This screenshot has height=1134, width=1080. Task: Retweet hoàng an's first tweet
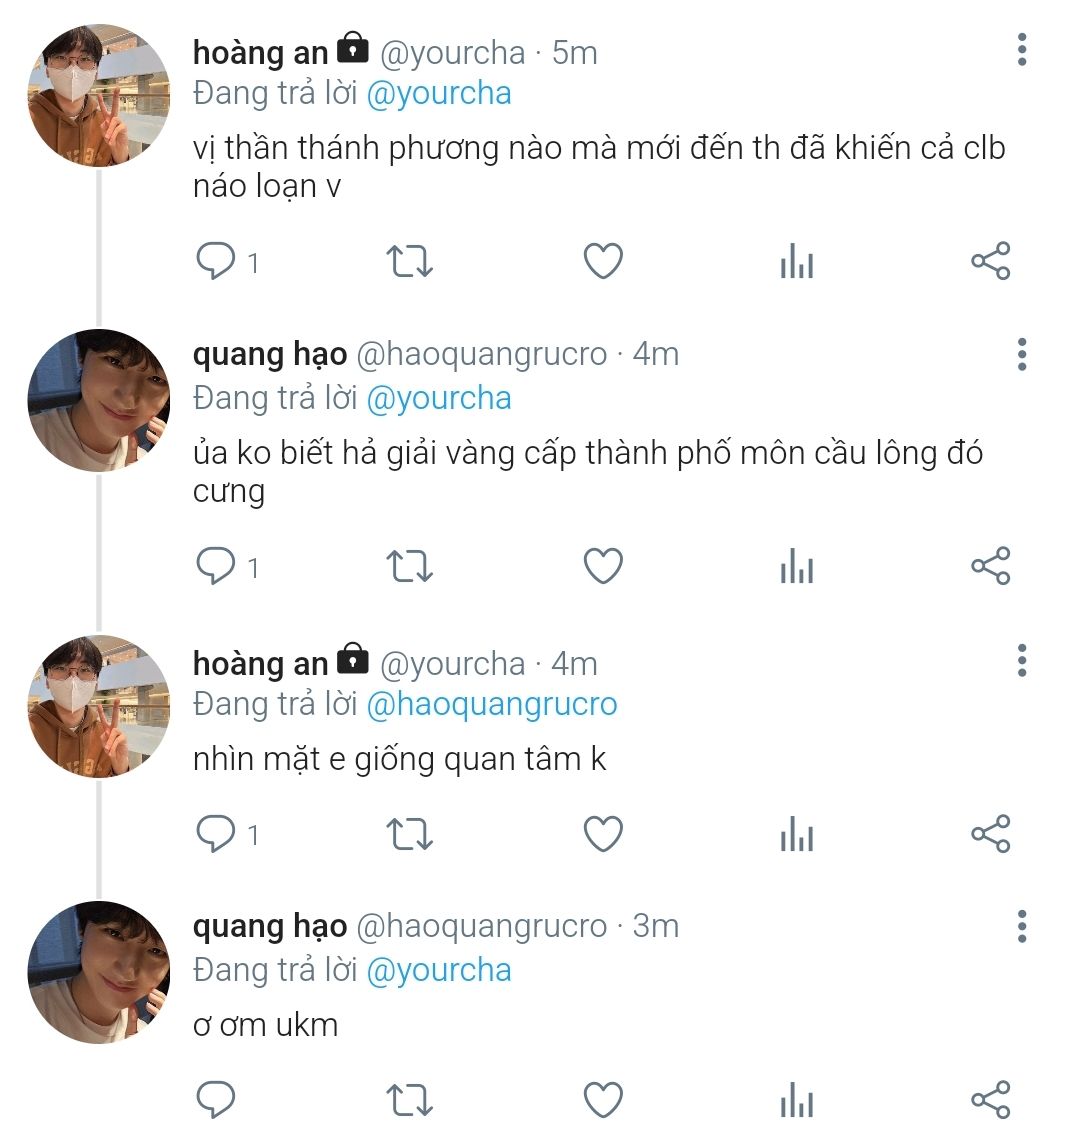pos(409,262)
